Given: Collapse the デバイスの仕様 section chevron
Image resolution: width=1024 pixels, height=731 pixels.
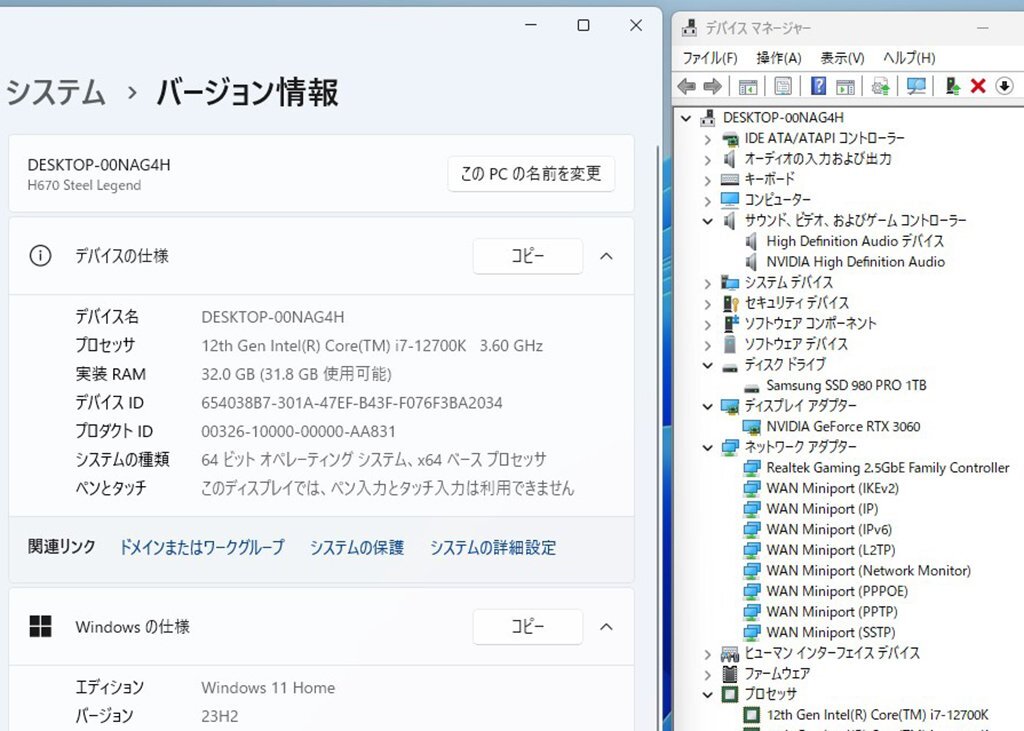Looking at the screenshot, I should pyautogui.click(x=606, y=256).
